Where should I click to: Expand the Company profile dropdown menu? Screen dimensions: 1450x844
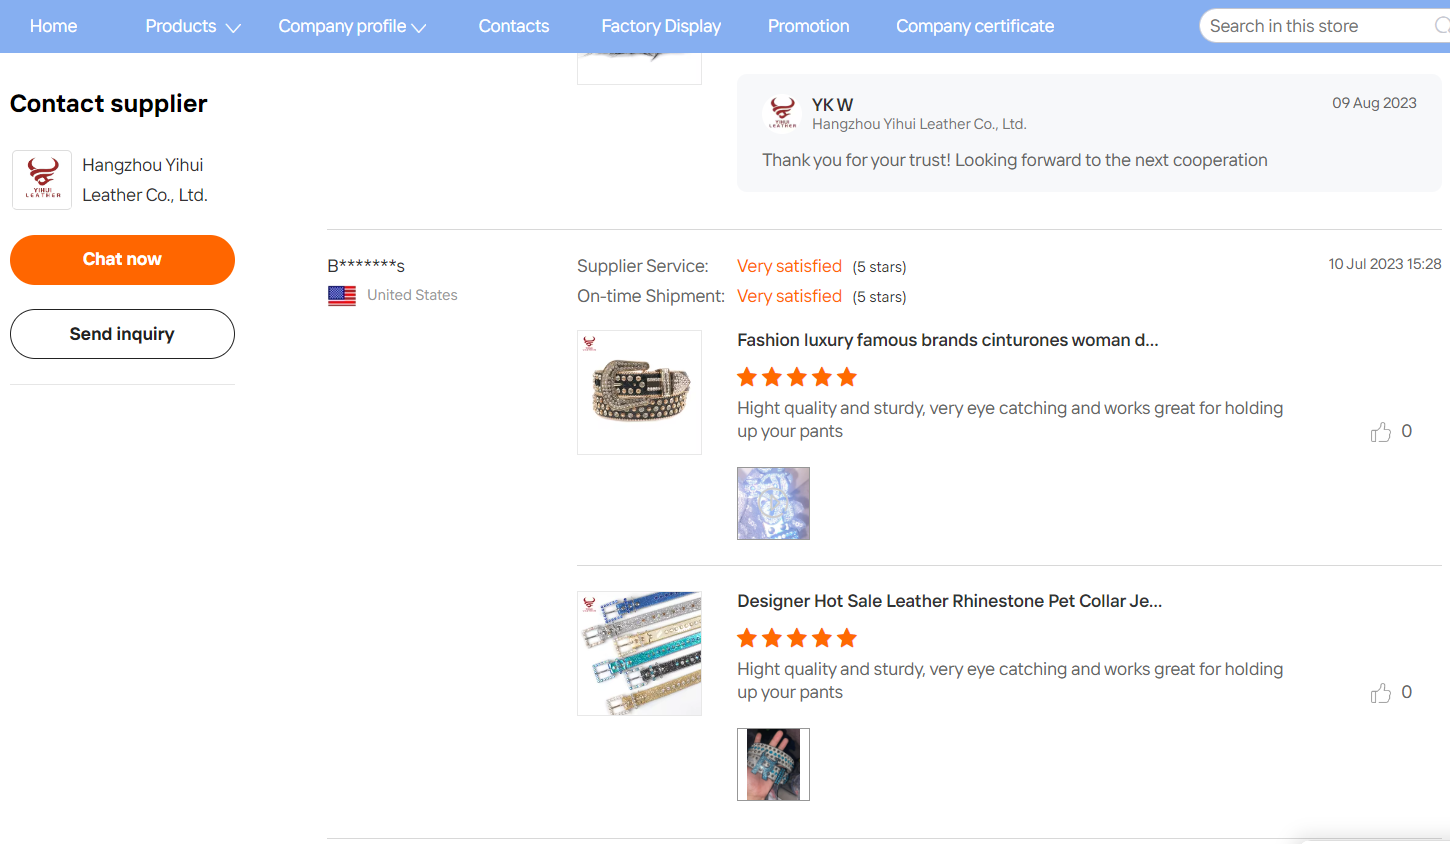(x=352, y=26)
